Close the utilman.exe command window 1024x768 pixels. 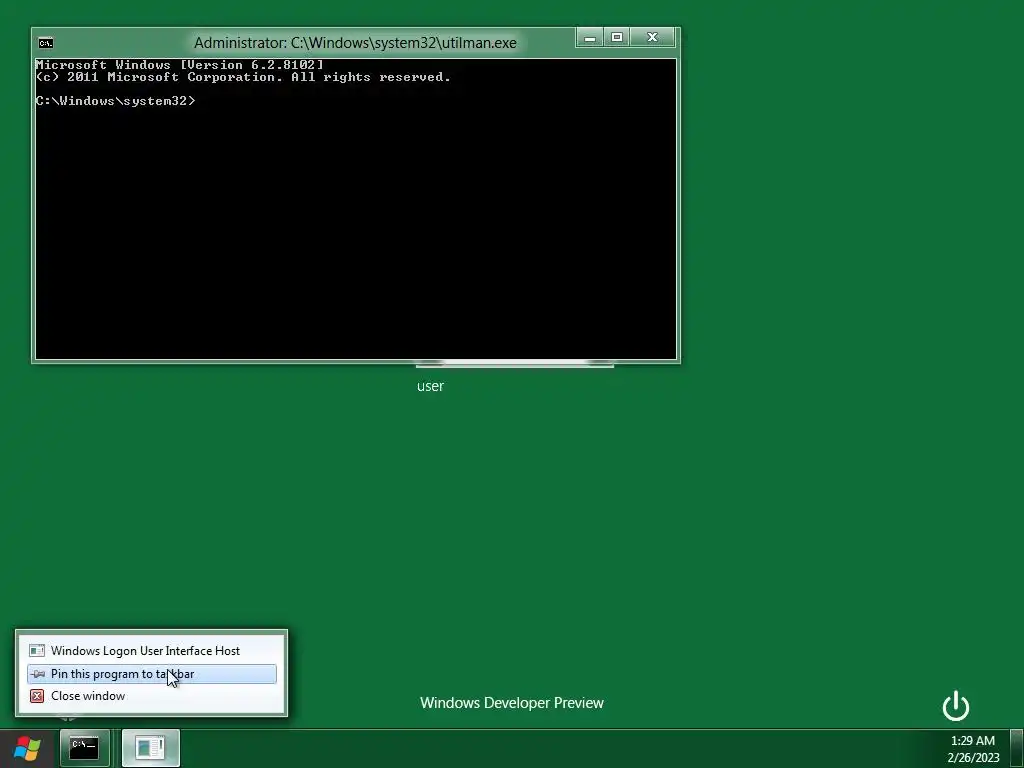652,37
